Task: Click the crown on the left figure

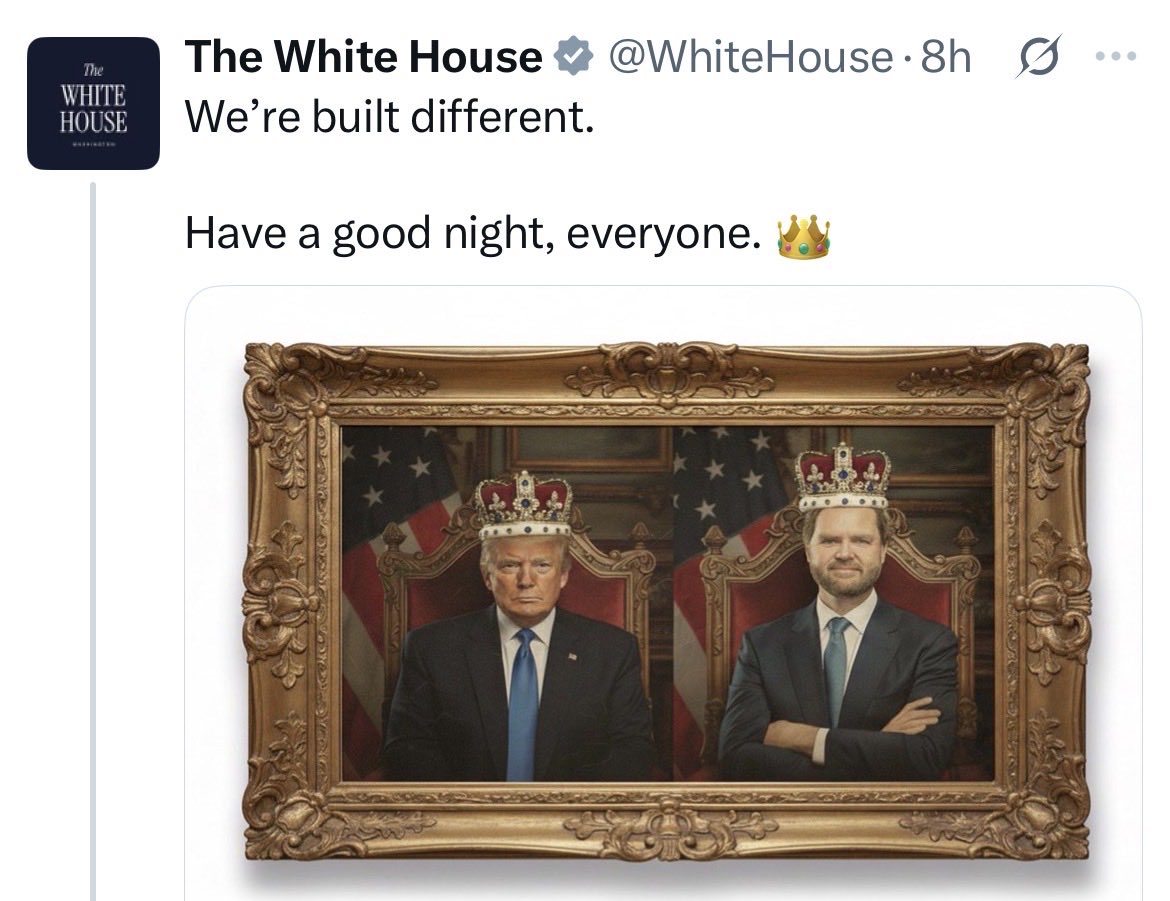Action: point(524,505)
